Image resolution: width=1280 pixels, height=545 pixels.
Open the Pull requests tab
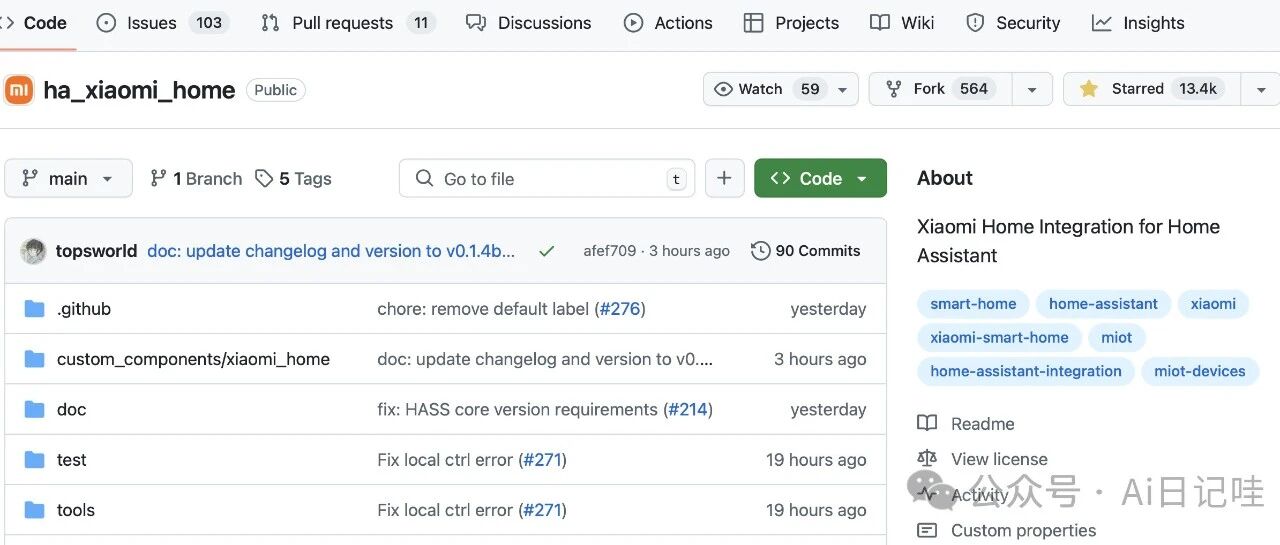tap(348, 23)
